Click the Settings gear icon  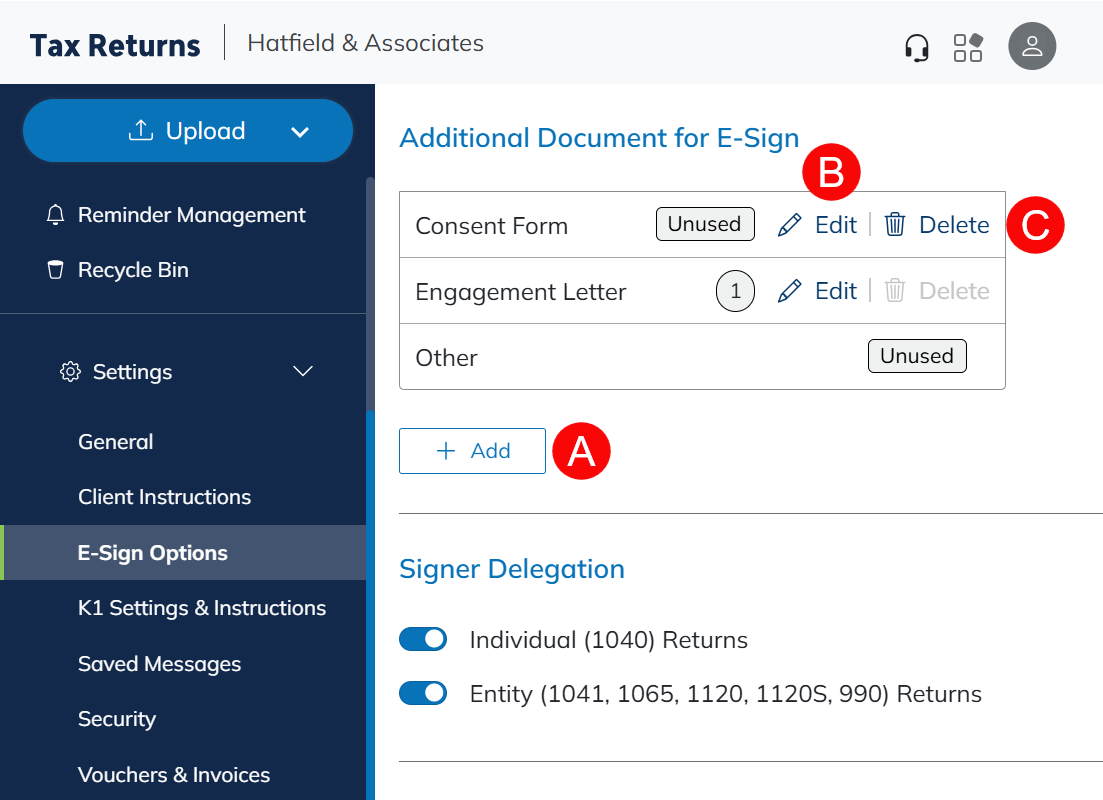point(70,372)
